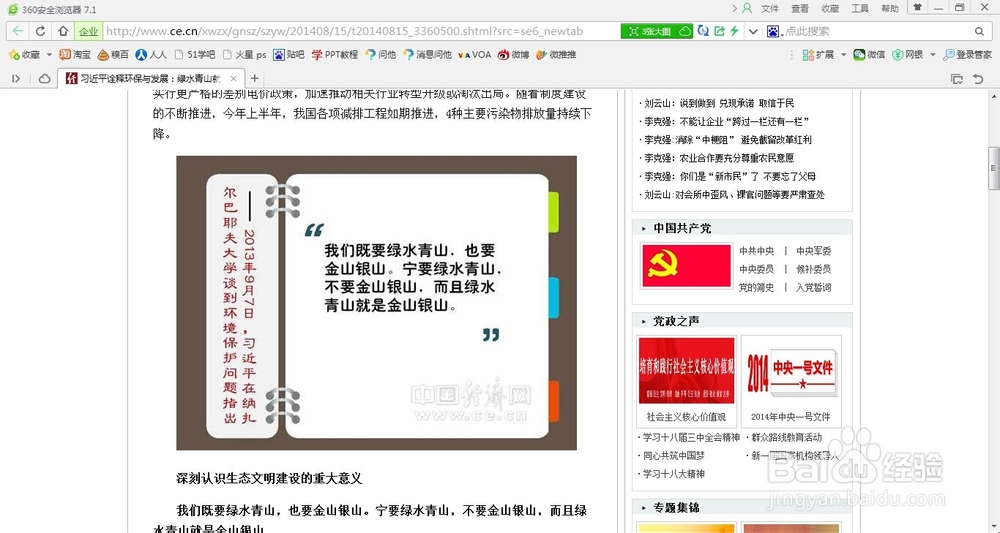
Task: Click the page vertical scrollbar thumb
Action: coord(993,168)
